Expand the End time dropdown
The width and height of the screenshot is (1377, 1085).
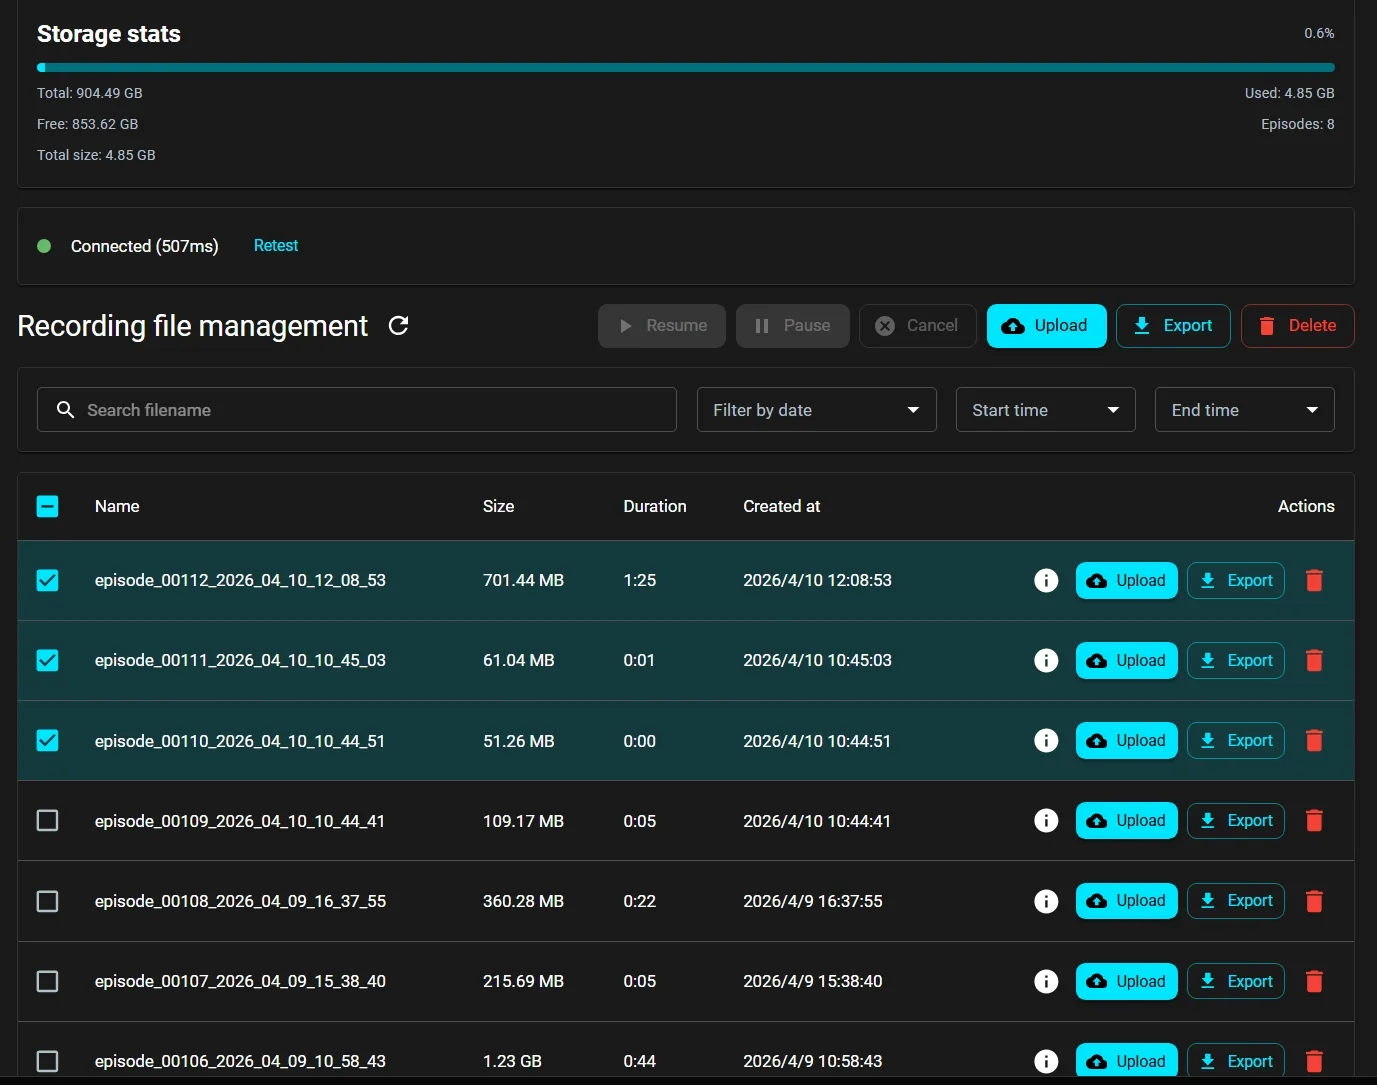click(x=1244, y=410)
